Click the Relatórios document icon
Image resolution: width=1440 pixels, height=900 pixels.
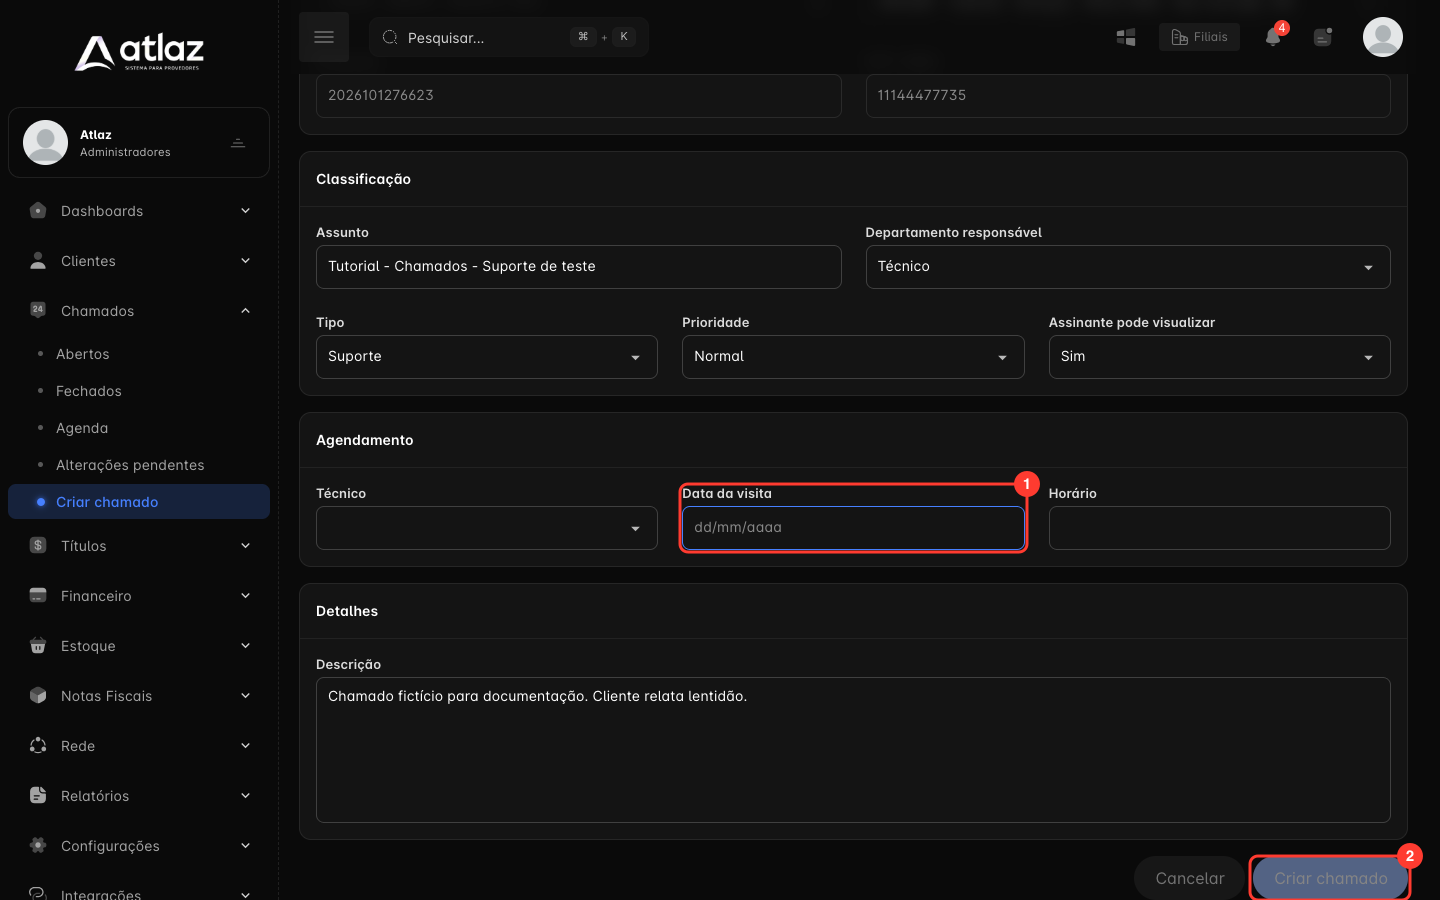tap(38, 796)
